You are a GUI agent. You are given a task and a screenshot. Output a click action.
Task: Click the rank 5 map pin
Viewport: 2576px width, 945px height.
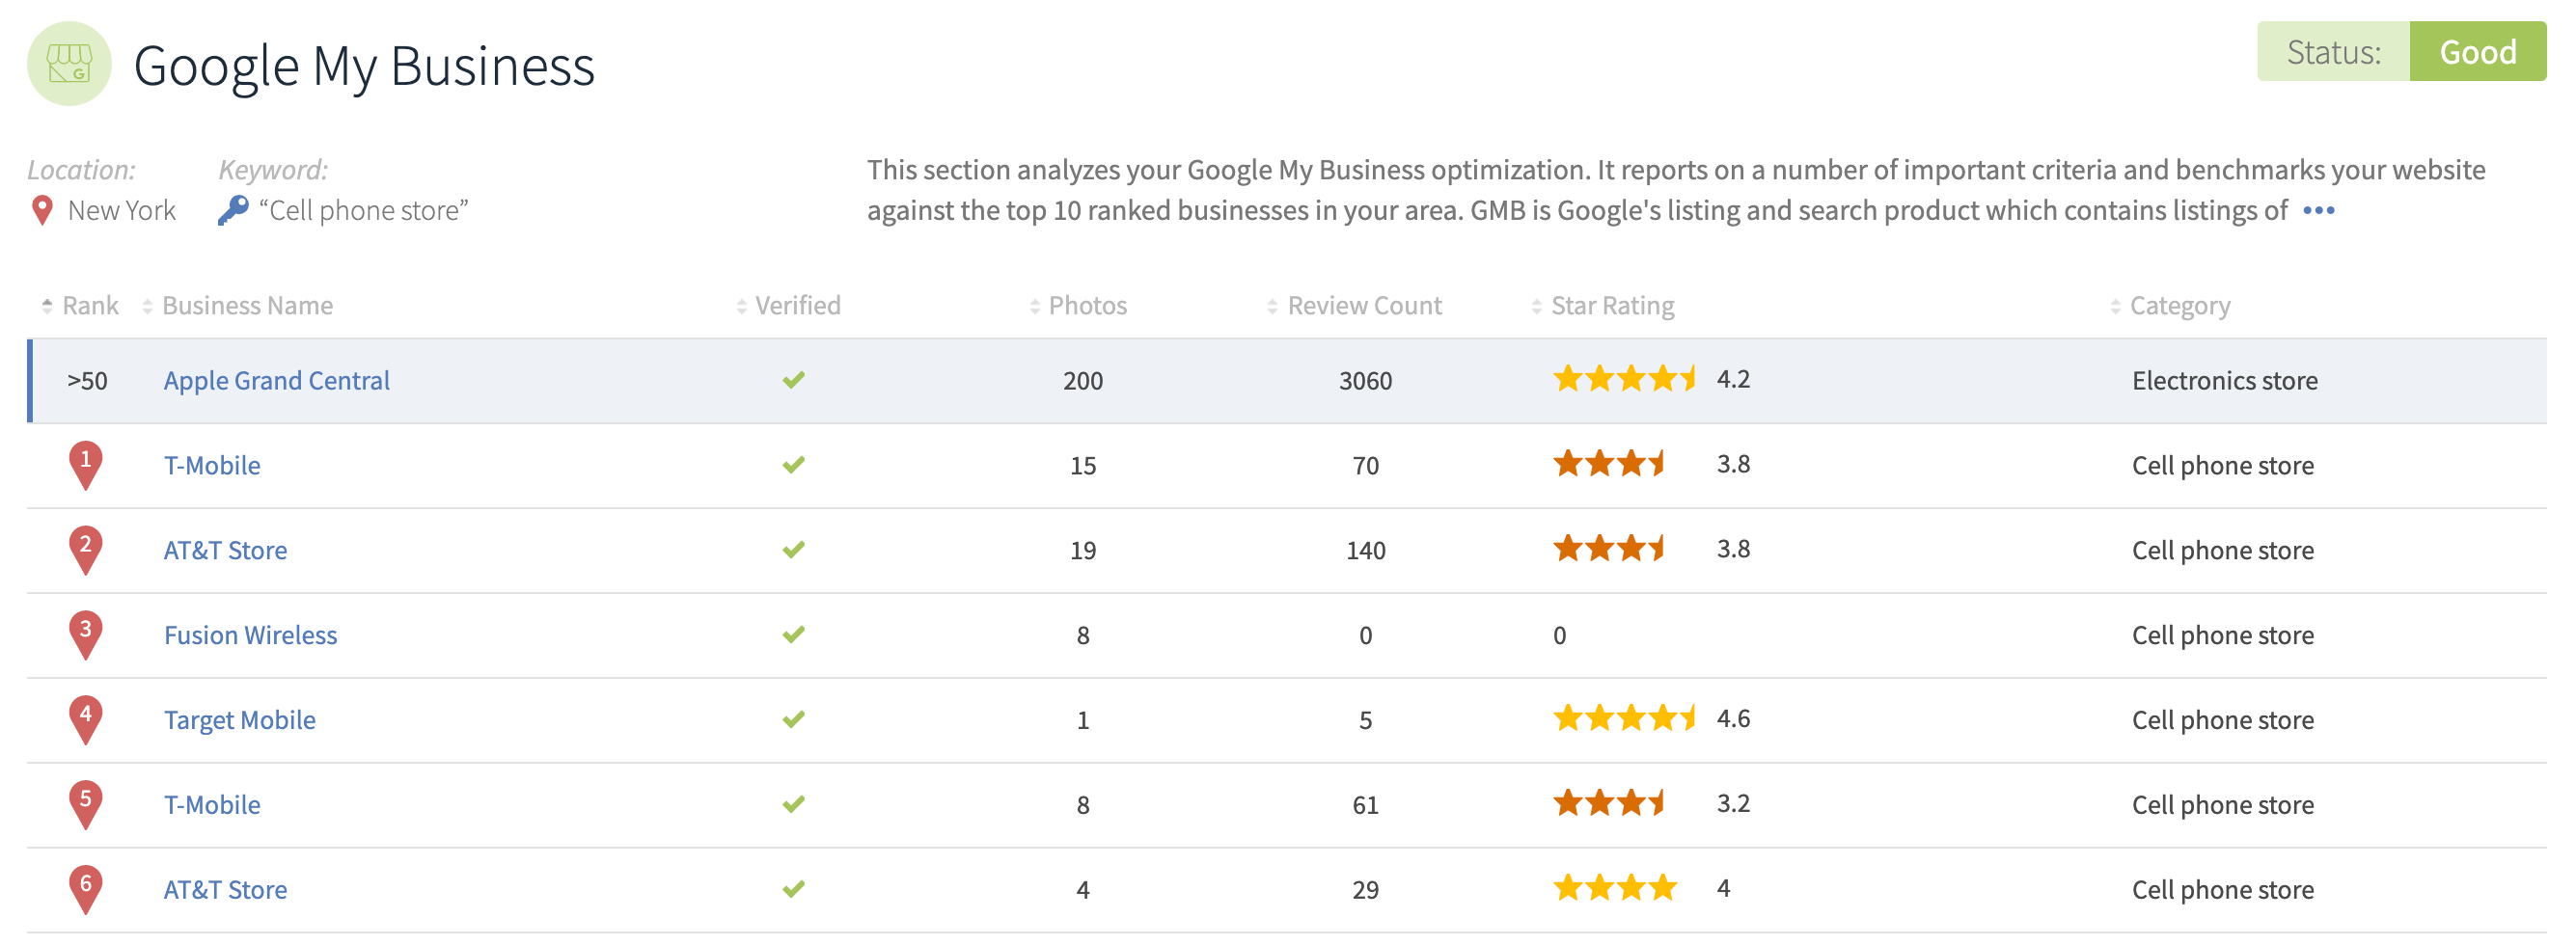(x=86, y=806)
